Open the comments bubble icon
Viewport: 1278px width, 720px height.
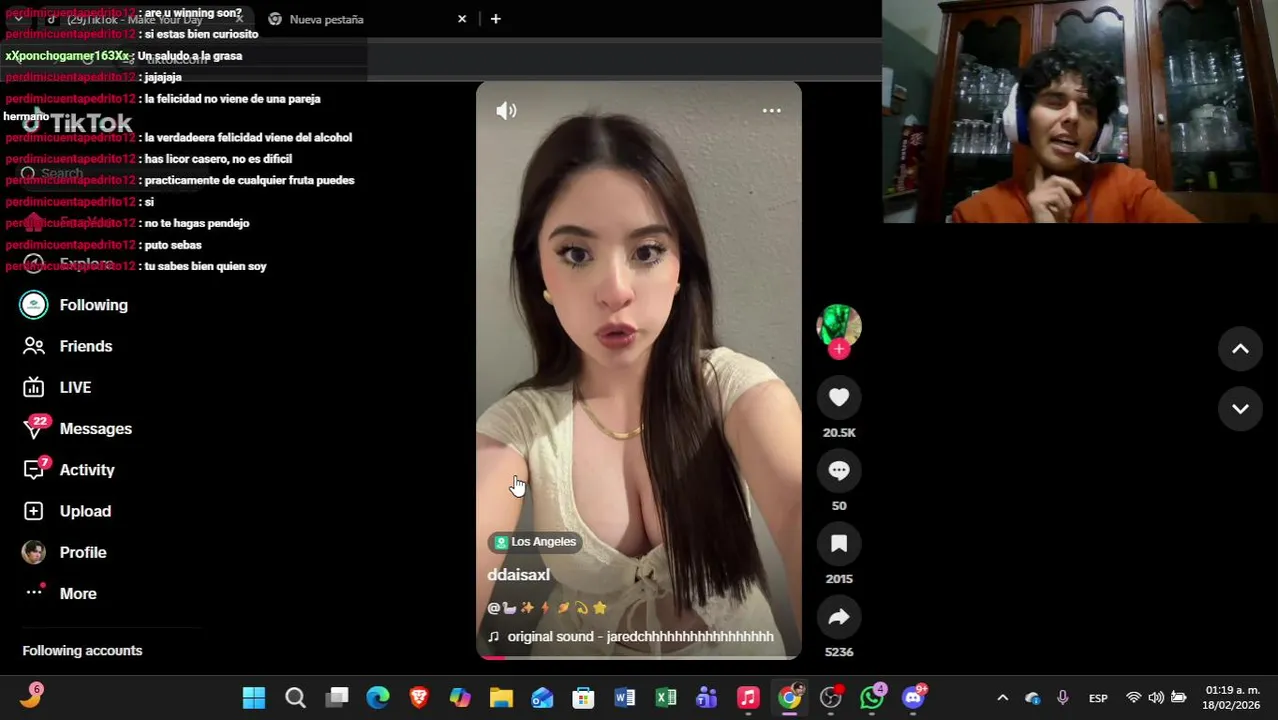[x=839, y=471]
